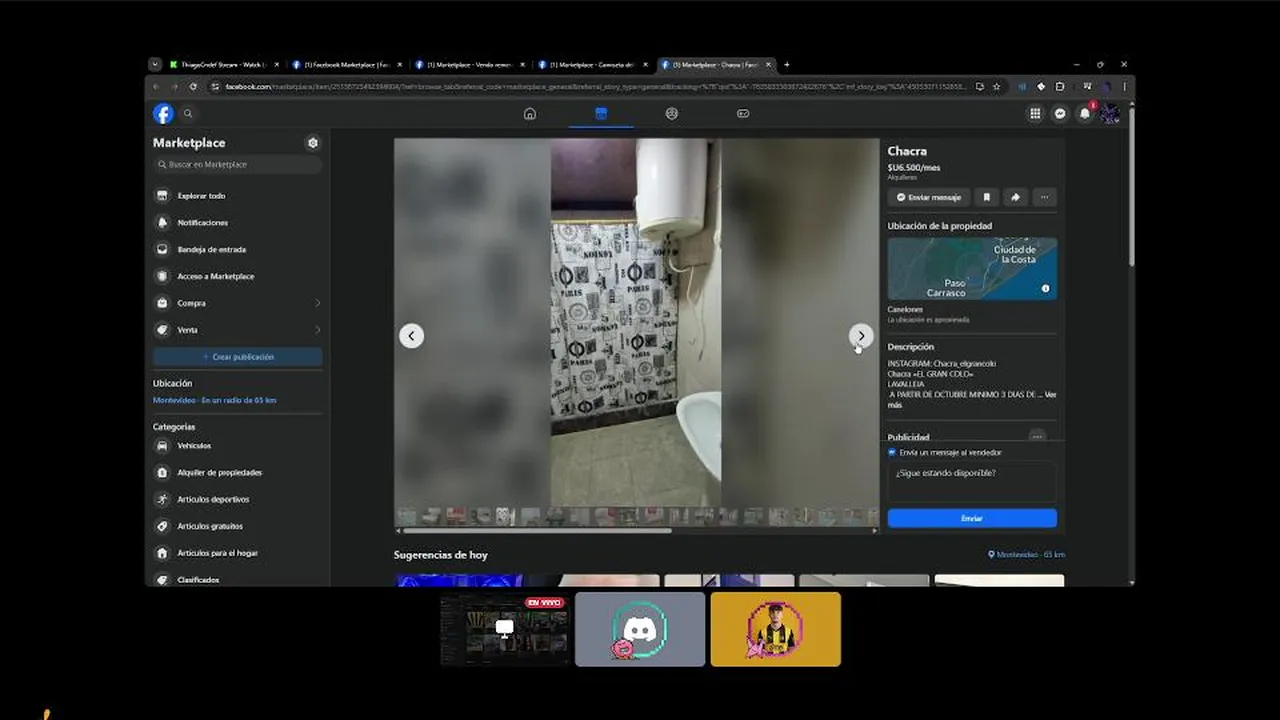The height and width of the screenshot is (720, 1280).
Task: Open browser three-dot menu
Action: pos(1124,87)
